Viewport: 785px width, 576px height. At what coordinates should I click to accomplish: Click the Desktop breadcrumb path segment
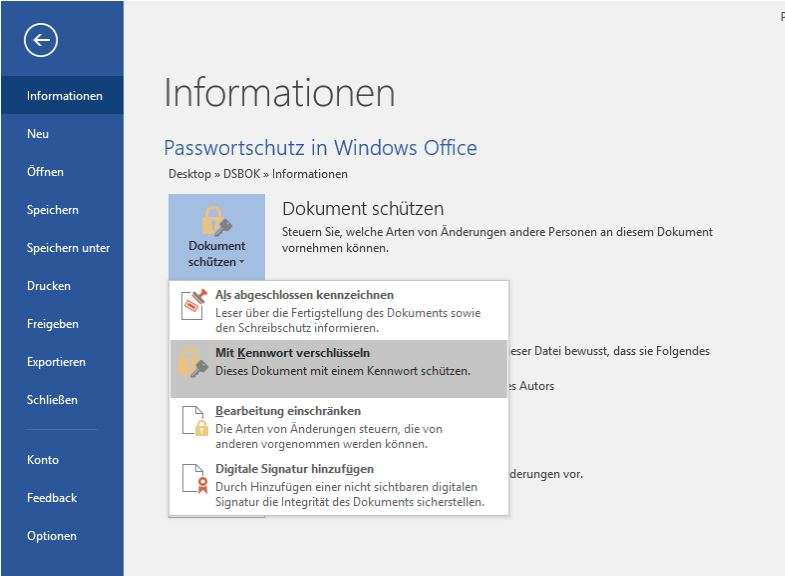(x=190, y=174)
